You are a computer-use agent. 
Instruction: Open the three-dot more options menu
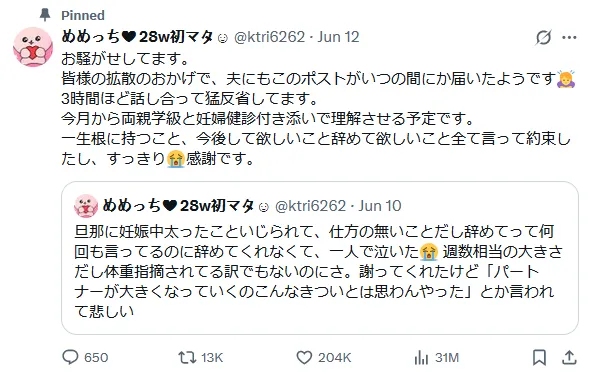click(x=569, y=37)
